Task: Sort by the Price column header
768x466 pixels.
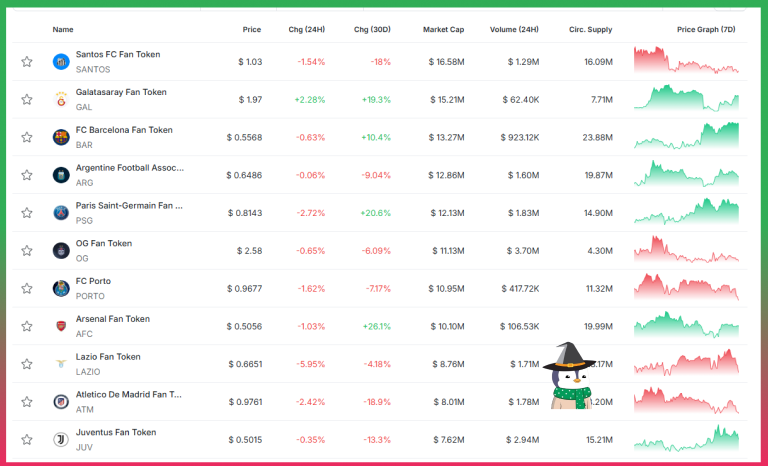Action: [252, 29]
